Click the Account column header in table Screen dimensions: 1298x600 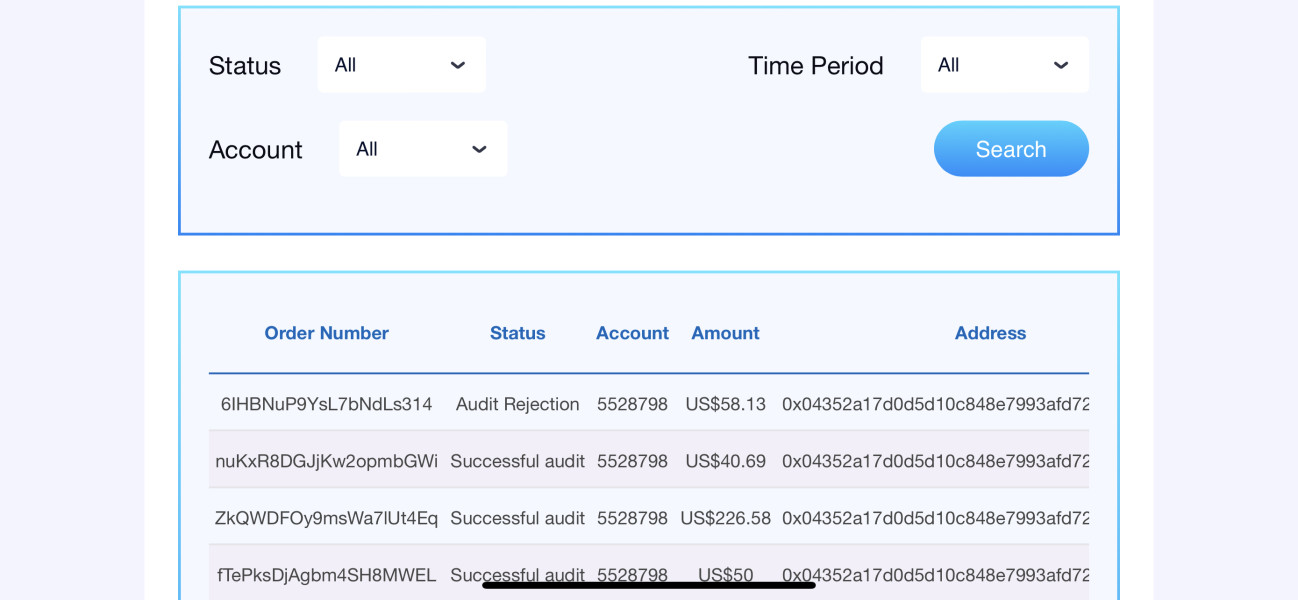[632, 333]
